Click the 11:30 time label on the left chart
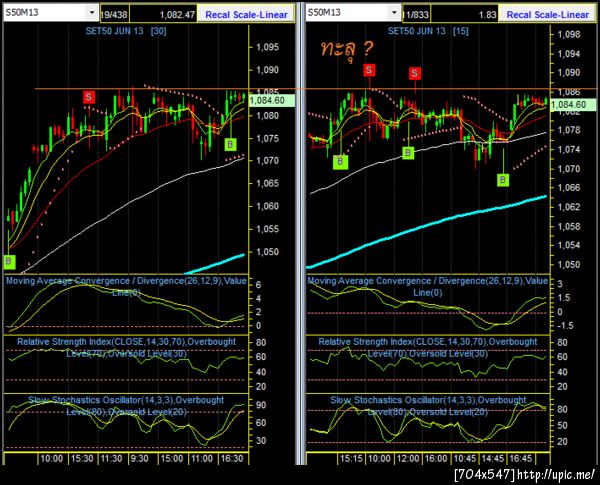Image resolution: width=600 pixels, height=485 pixels. (x=111, y=458)
